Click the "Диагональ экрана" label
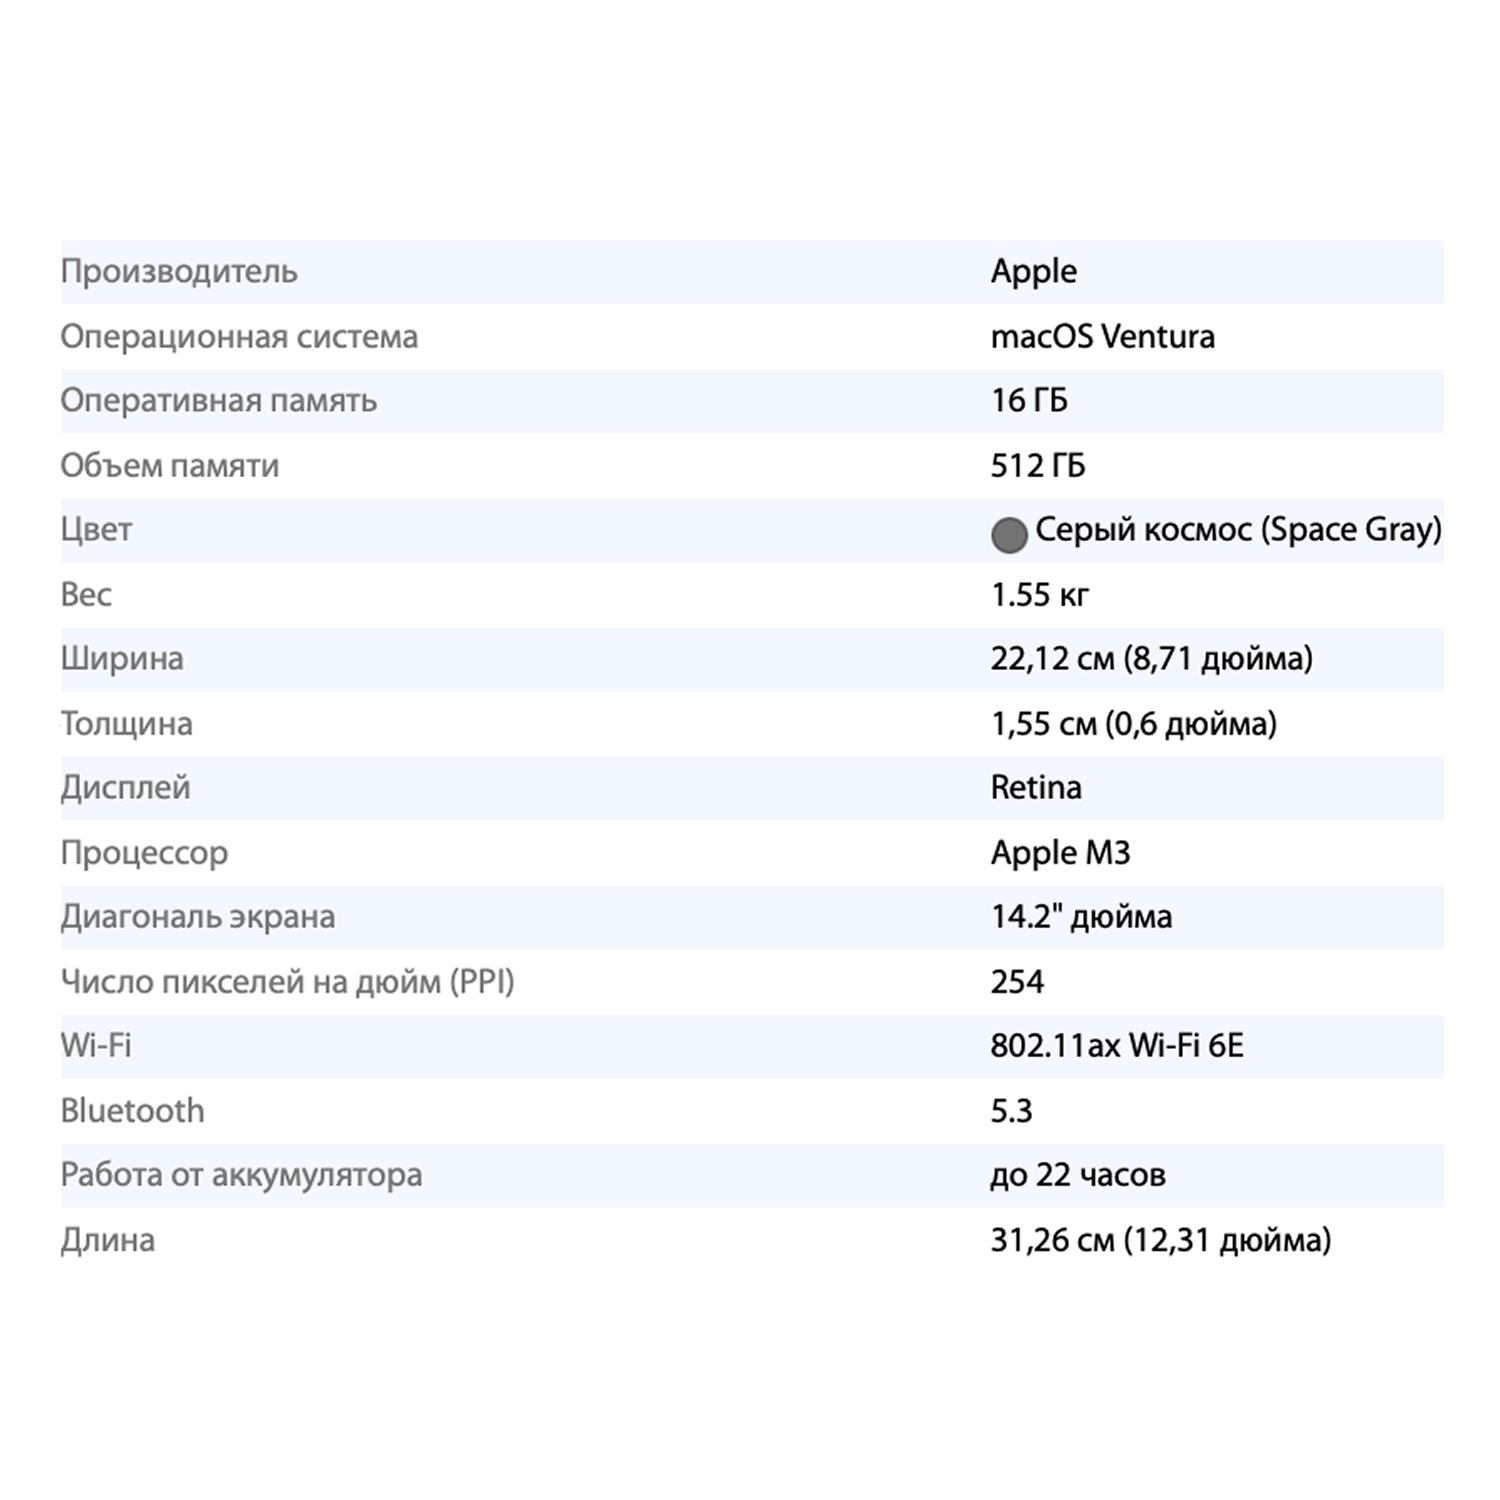Screen dimensions: 1500x1500 [x=197, y=917]
